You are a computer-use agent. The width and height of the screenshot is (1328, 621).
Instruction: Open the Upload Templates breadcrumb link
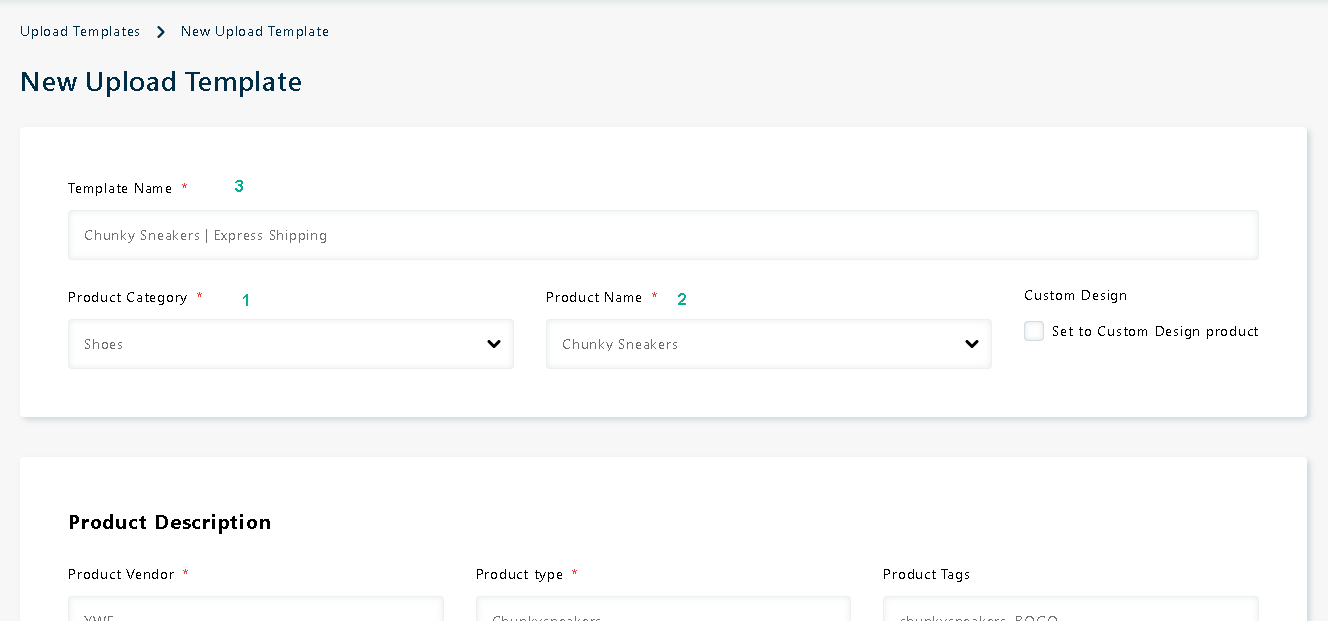tap(80, 32)
